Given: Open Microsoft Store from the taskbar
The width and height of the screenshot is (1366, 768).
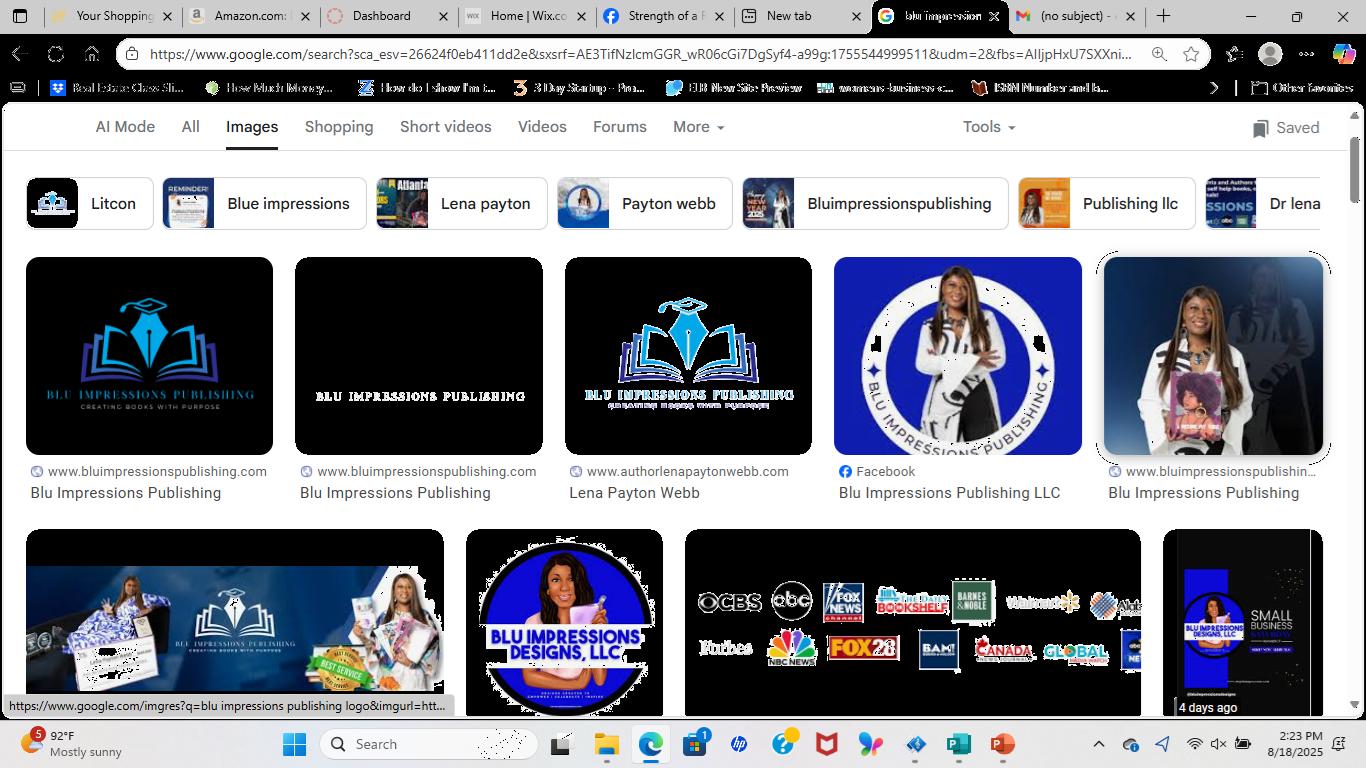Looking at the screenshot, I should (x=695, y=744).
